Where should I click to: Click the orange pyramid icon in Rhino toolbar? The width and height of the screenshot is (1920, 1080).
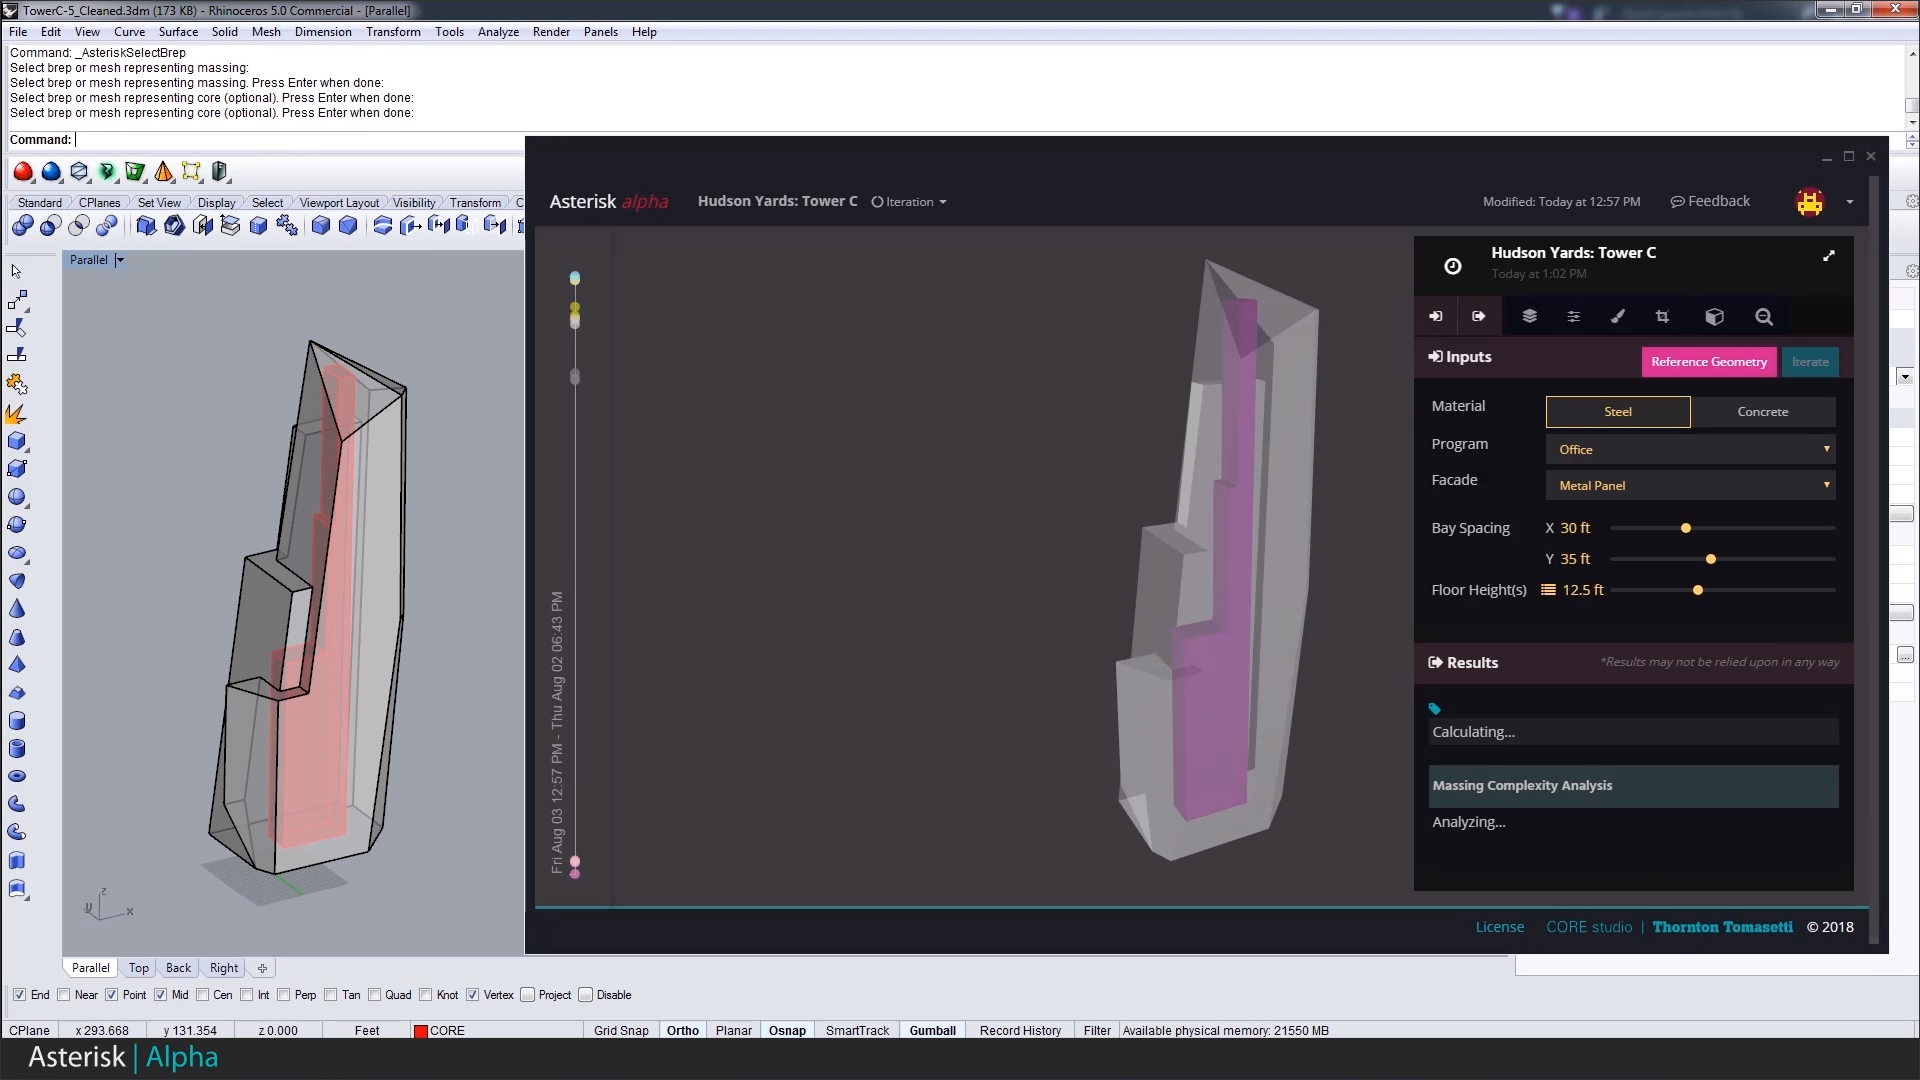click(x=163, y=172)
